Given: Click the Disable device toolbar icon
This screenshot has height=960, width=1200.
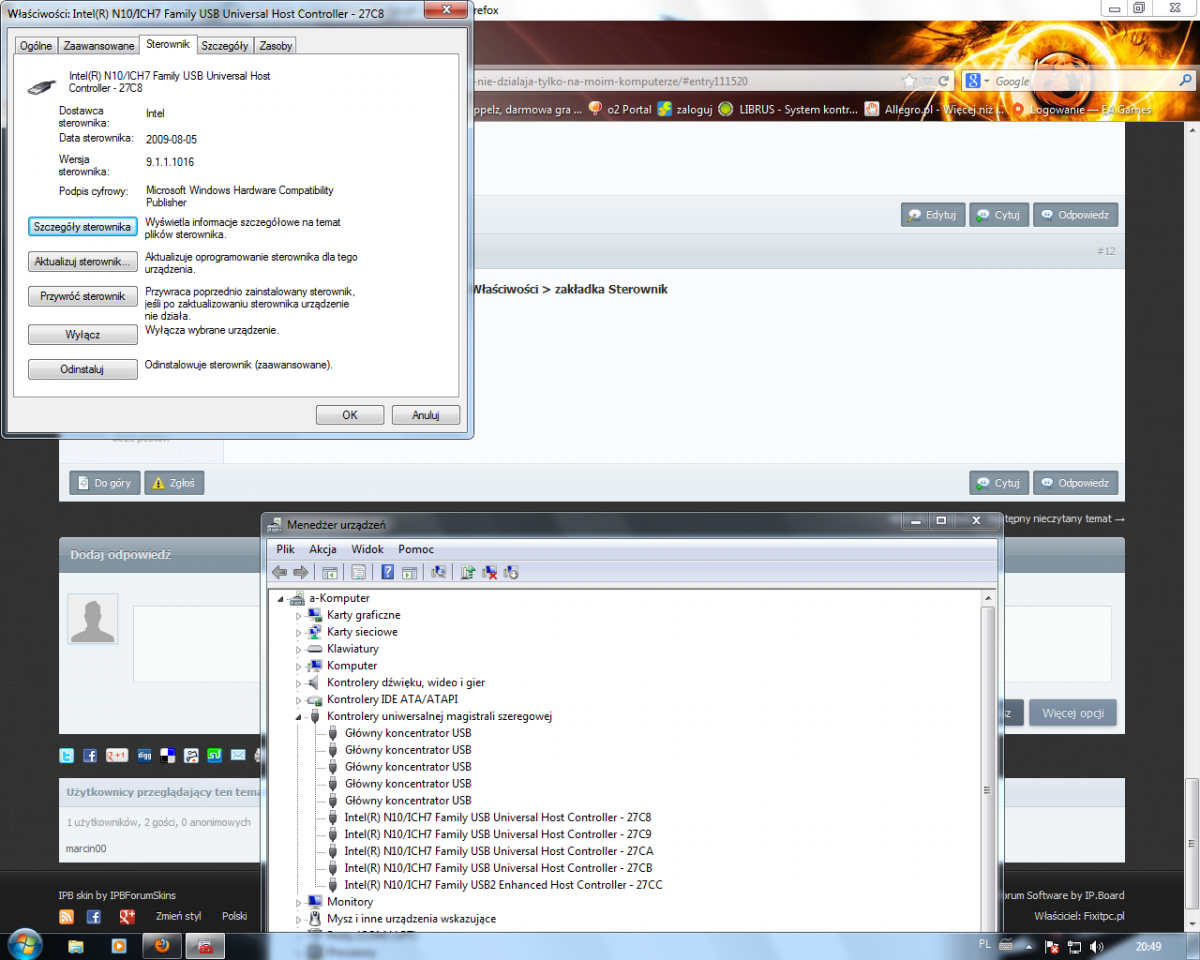Looking at the screenshot, I should [511, 572].
